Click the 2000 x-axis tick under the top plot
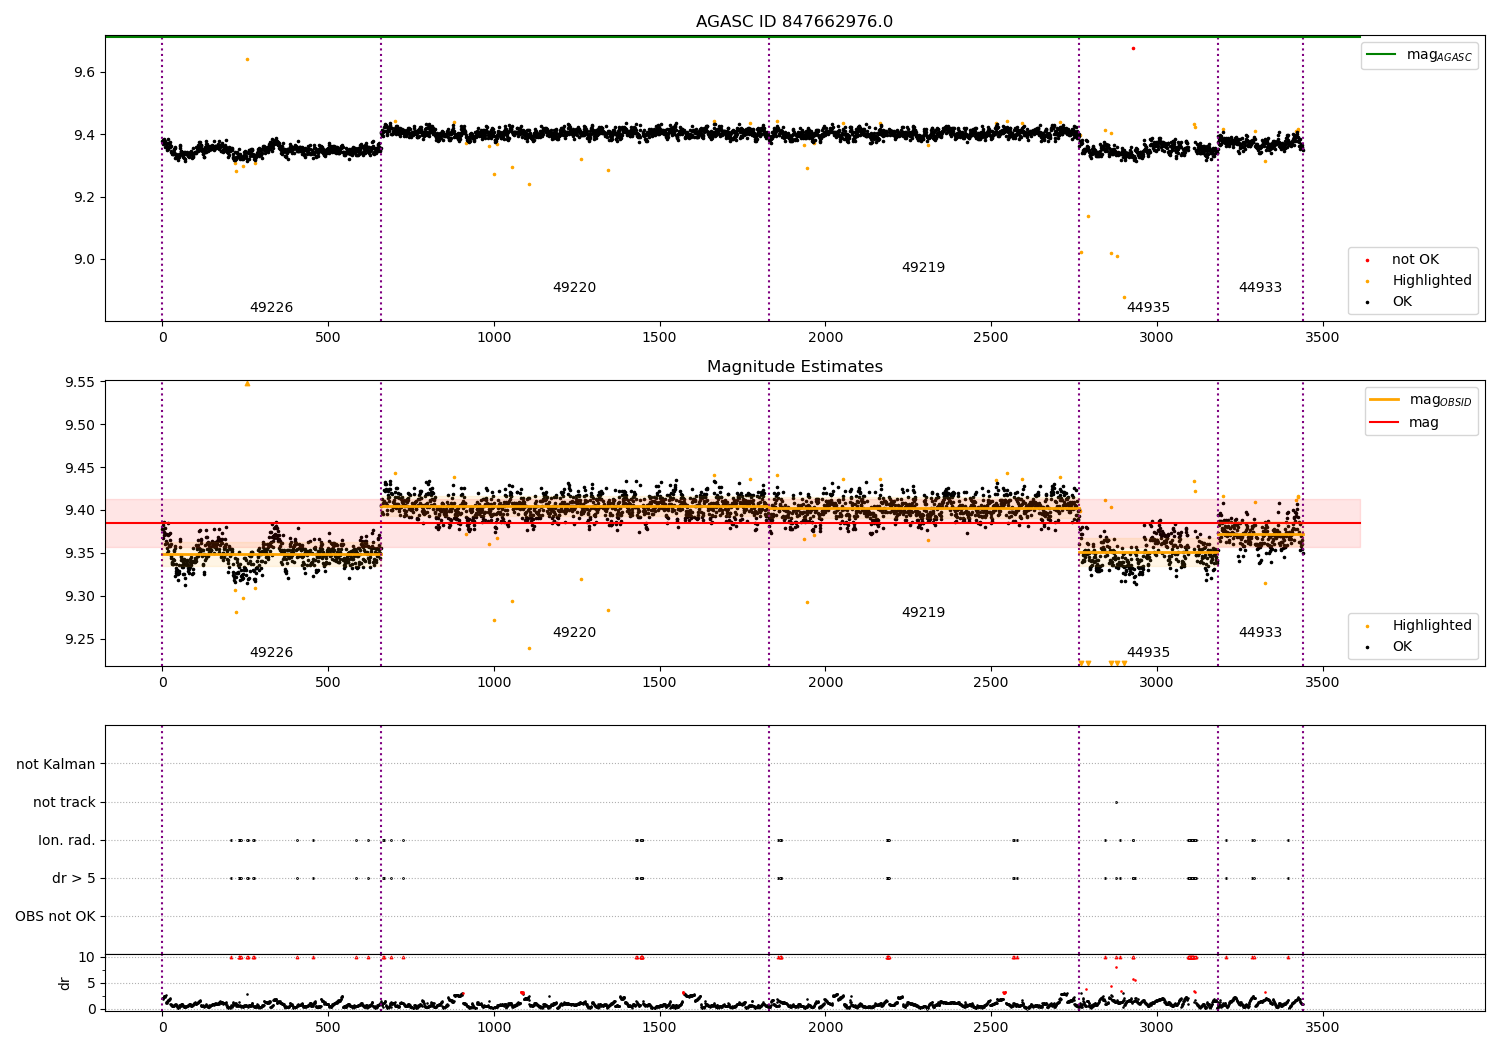The height and width of the screenshot is (1050, 1500). 825,338
